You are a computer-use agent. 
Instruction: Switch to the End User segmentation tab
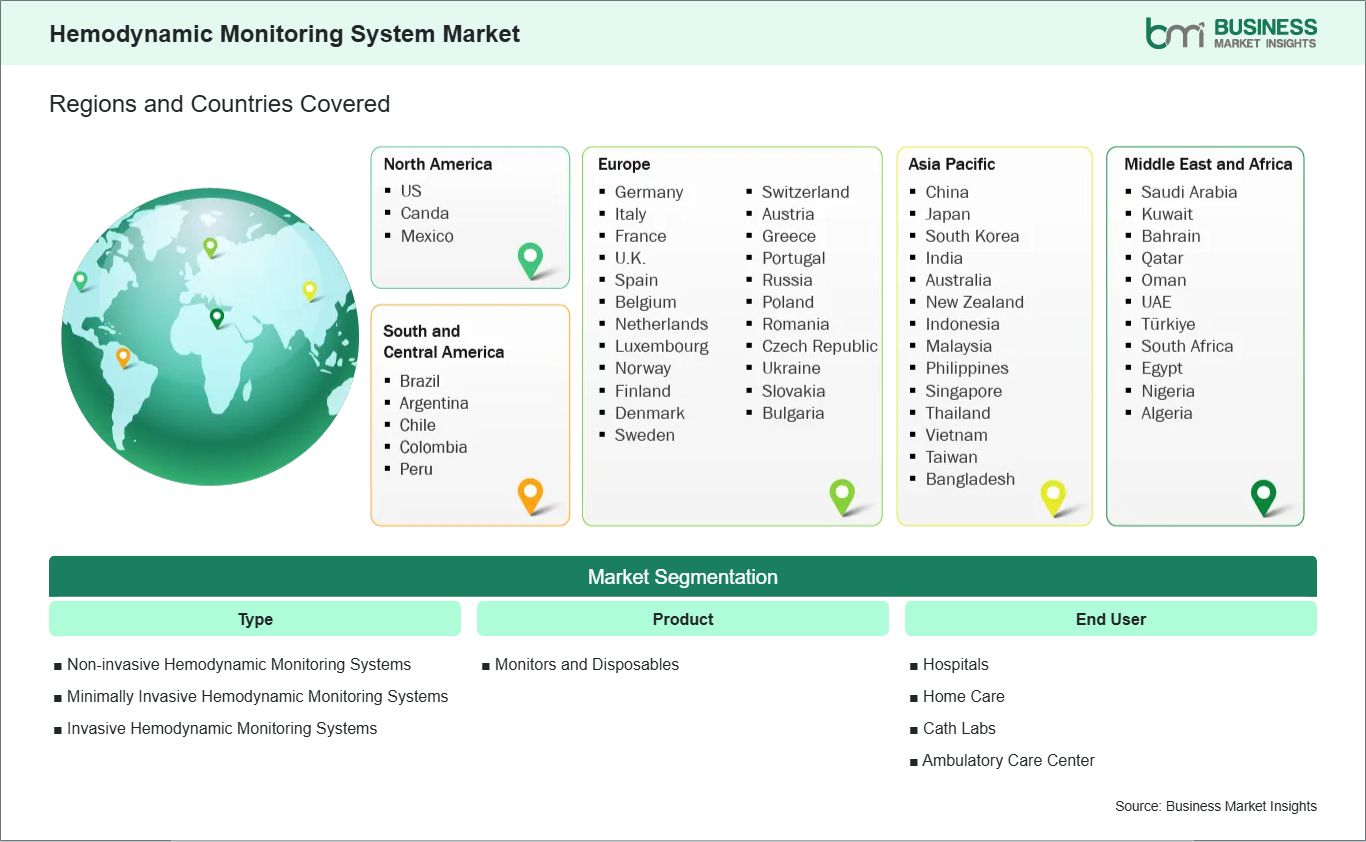tap(1110, 619)
